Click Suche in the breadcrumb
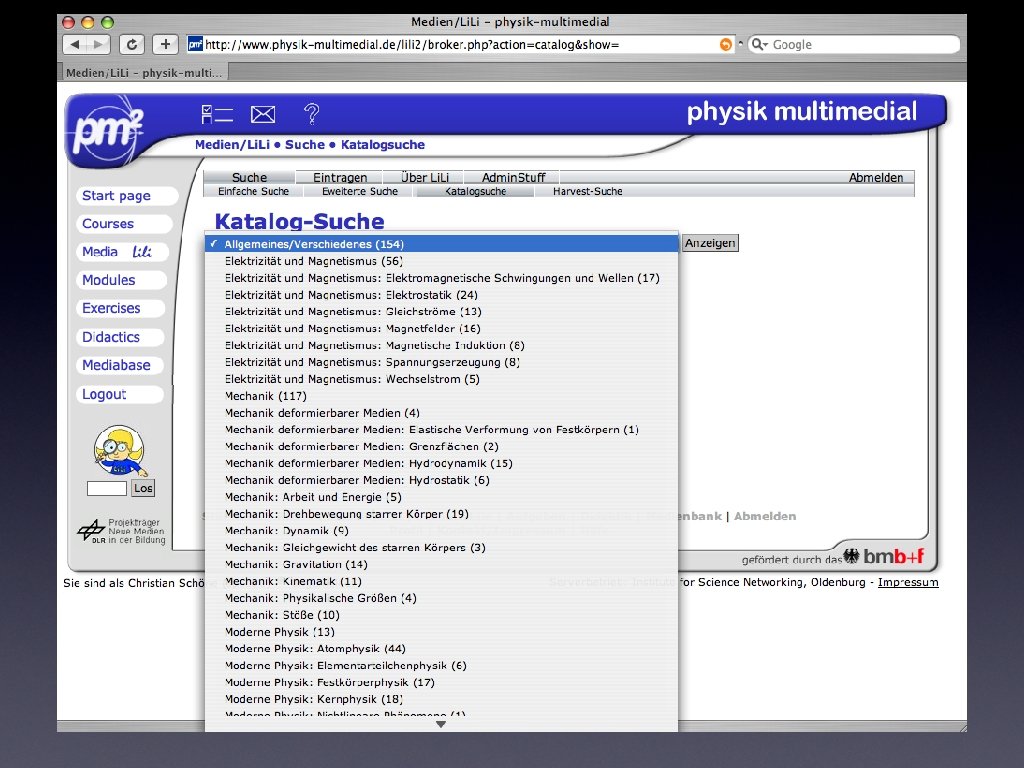The width and height of the screenshot is (1024, 768). (x=304, y=144)
